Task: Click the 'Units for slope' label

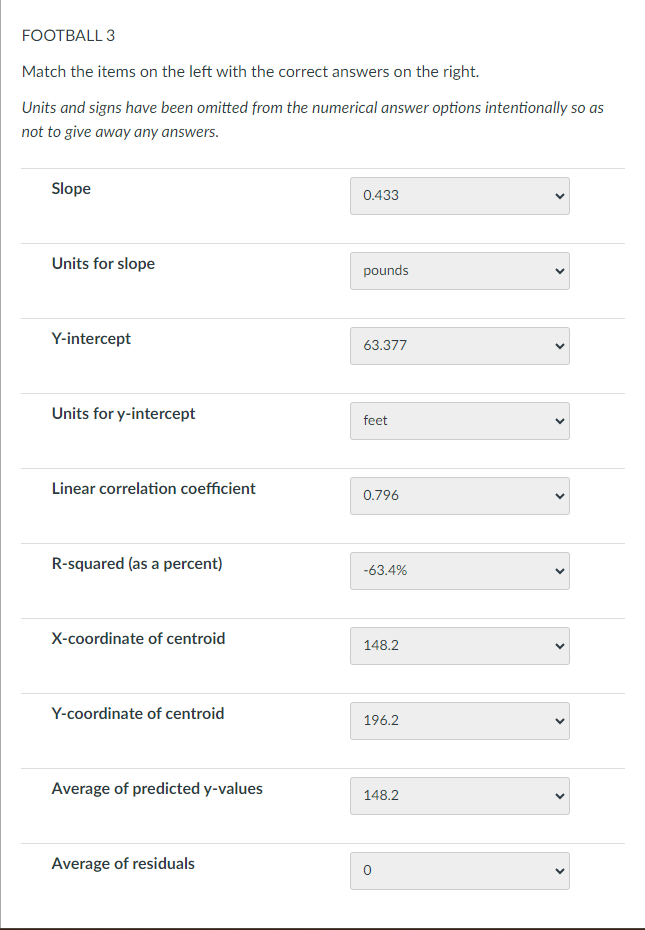Action: tap(103, 263)
